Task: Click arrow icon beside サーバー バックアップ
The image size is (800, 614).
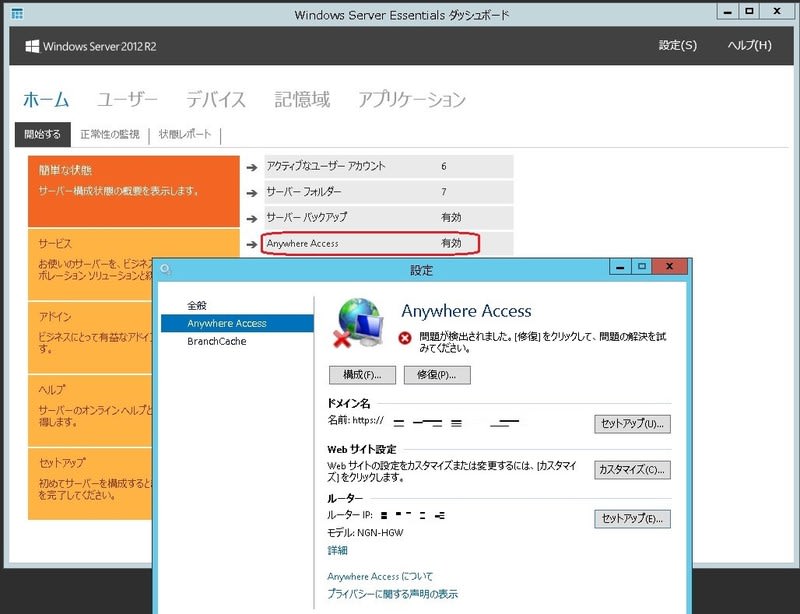Action: pyautogui.click(x=252, y=218)
